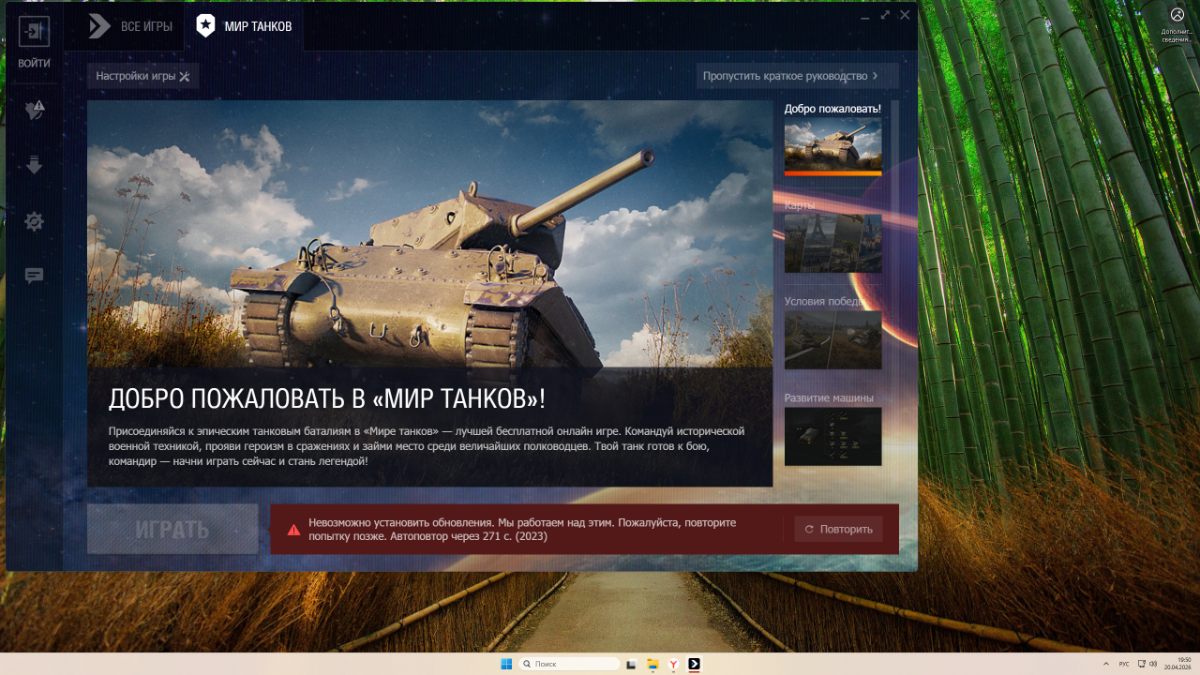Click the game launcher taskbar icon
The height and width of the screenshot is (675, 1200).
pyautogui.click(x=694, y=664)
